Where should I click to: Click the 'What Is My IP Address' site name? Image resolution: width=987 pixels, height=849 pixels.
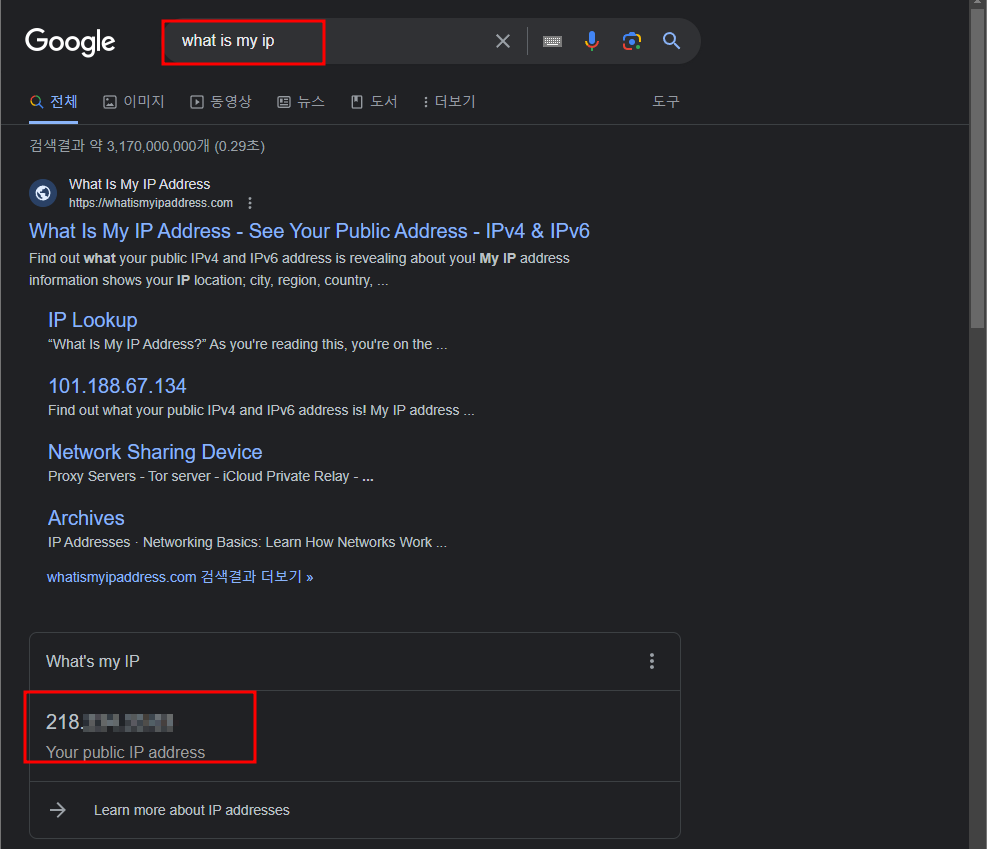pos(139,184)
